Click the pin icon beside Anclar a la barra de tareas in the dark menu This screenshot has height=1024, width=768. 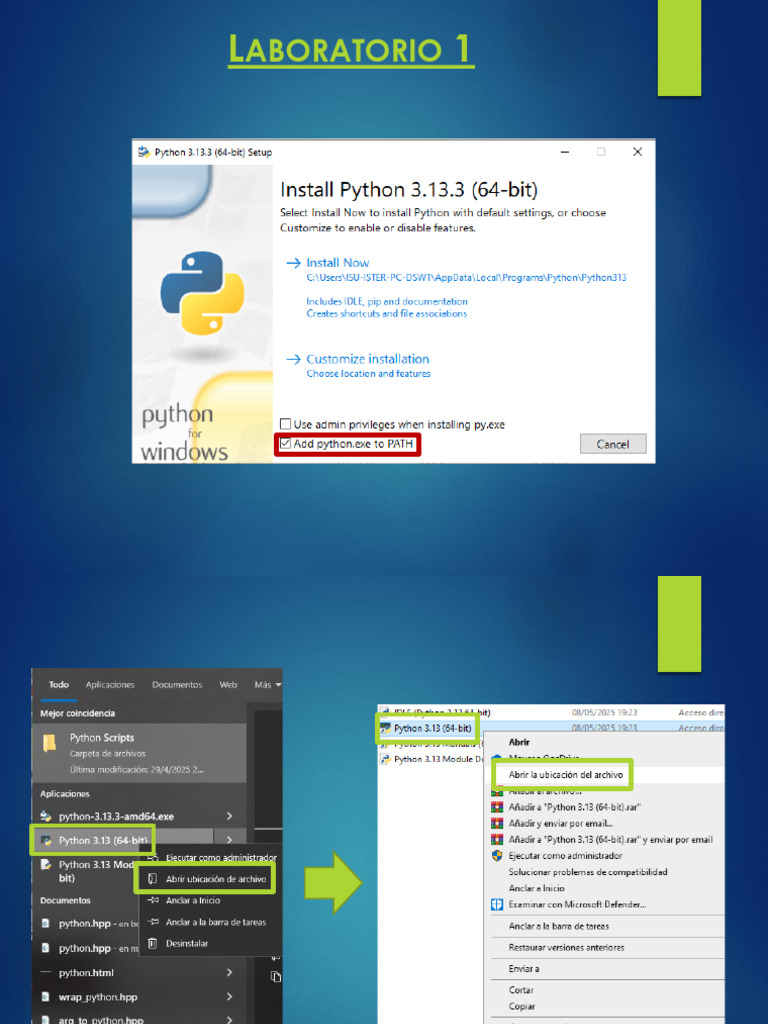tap(153, 922)
